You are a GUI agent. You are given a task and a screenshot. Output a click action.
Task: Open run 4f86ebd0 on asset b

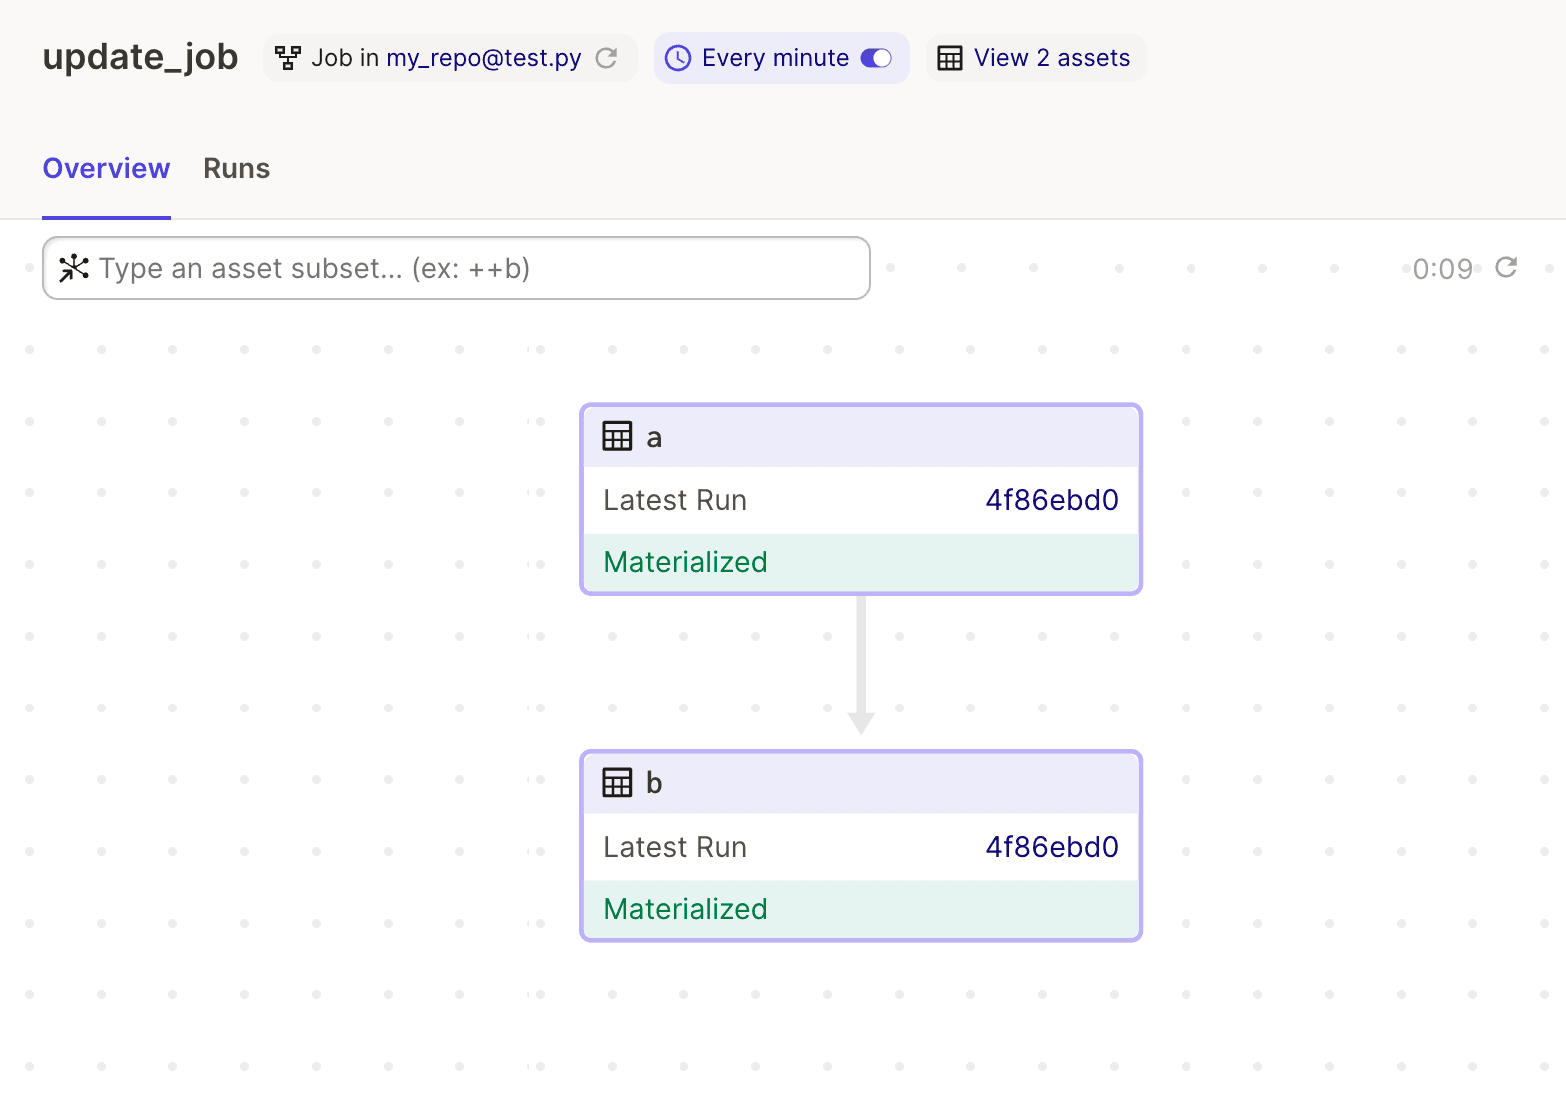click(x=1052, y=847)
